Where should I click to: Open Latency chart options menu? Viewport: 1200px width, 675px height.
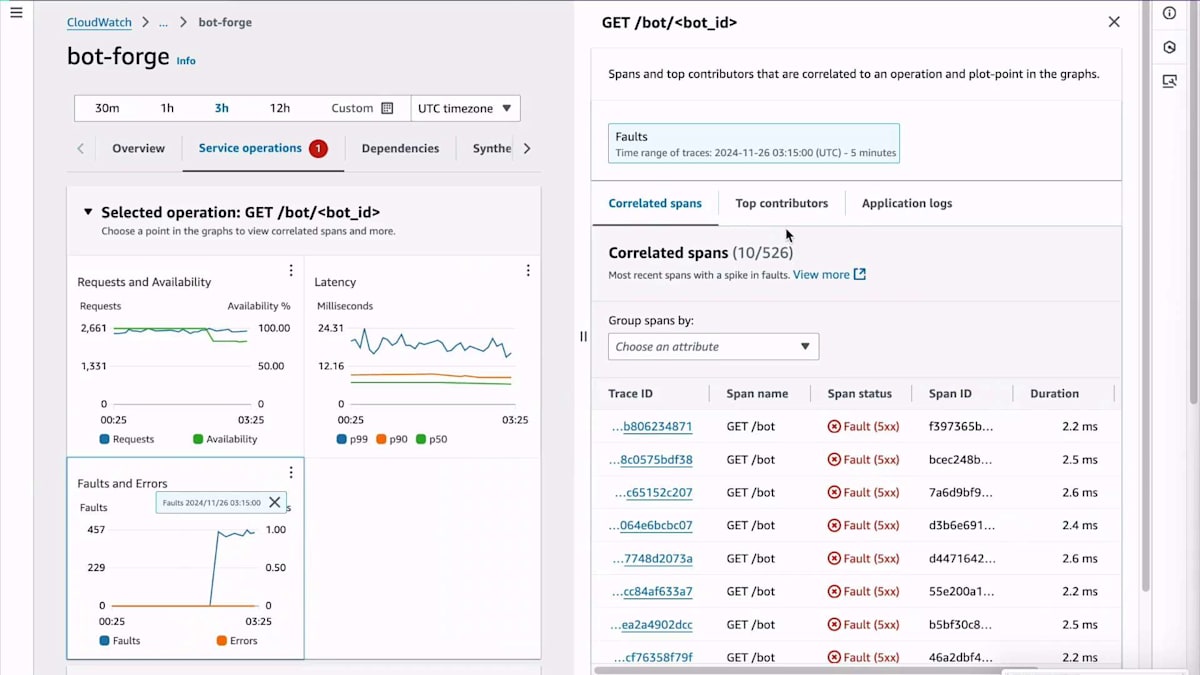pos(528,271)
